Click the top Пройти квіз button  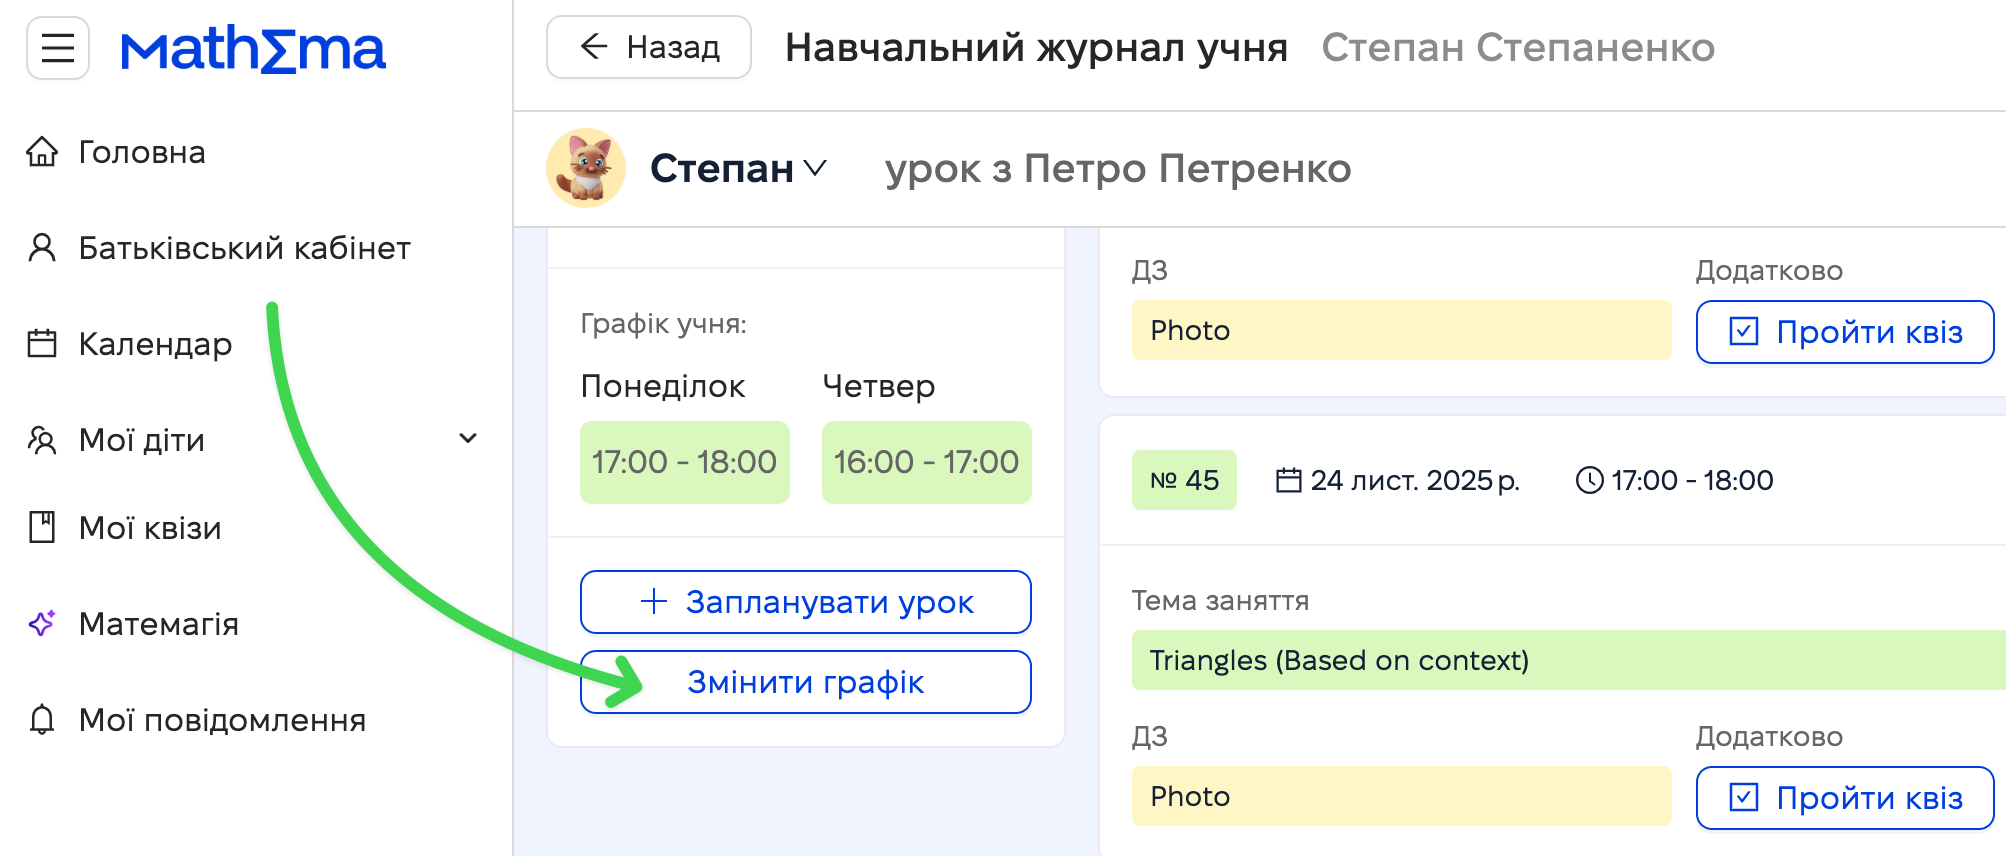(x=1845, y=332)
